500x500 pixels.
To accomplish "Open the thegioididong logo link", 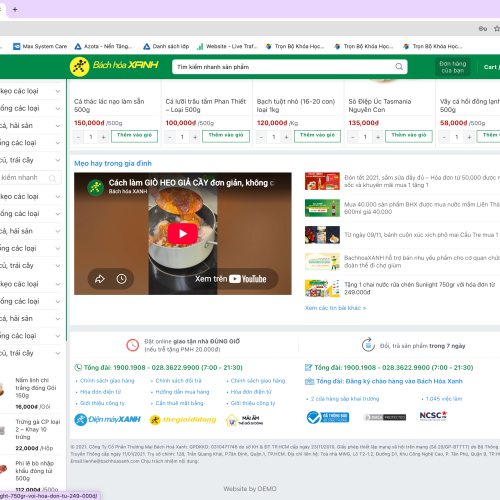I will tap(183, 420).
